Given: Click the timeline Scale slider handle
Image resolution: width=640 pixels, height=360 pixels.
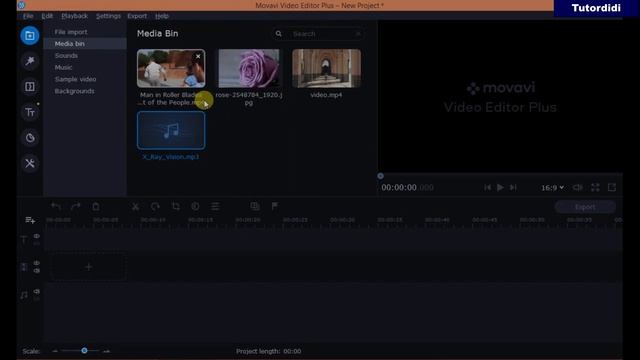Looking at the screenshot, I should 84,351.
